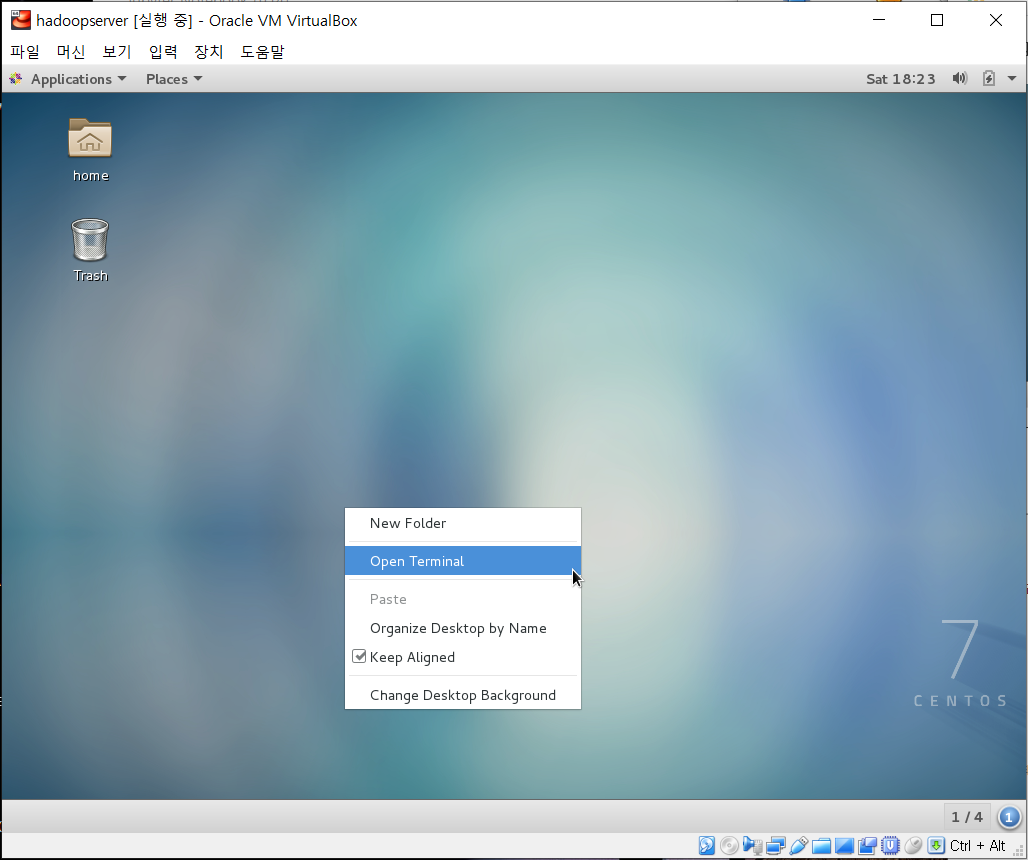Click the Ctrl + Alt host key label
Screen dimensions: 1028x860
978,846
